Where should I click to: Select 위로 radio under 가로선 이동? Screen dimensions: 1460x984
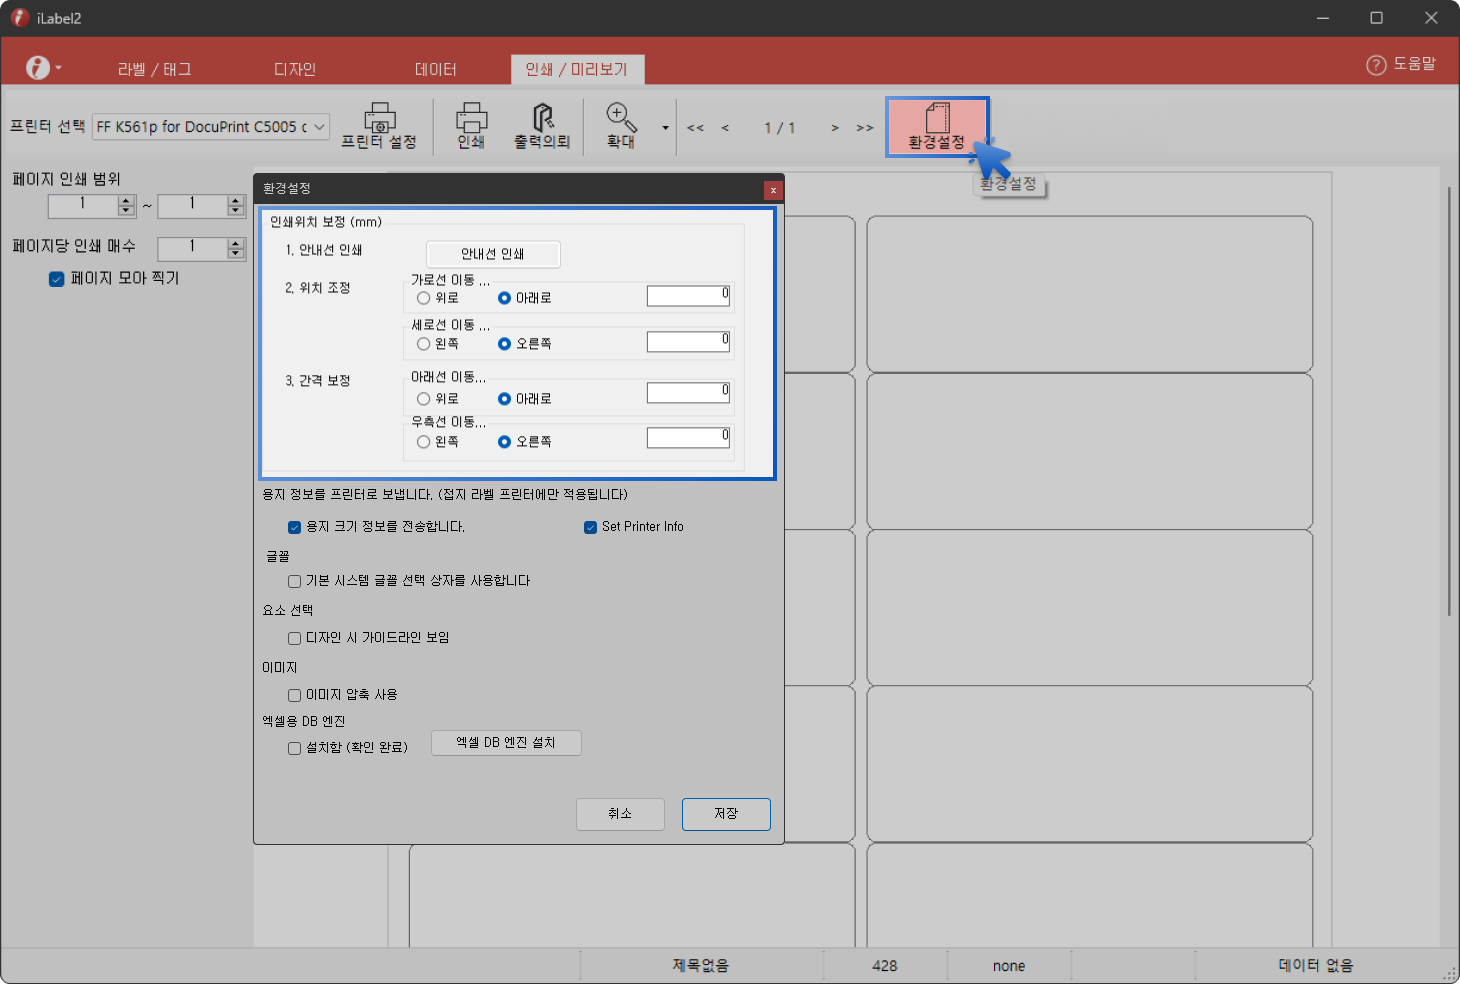click(x=424, y=298)
